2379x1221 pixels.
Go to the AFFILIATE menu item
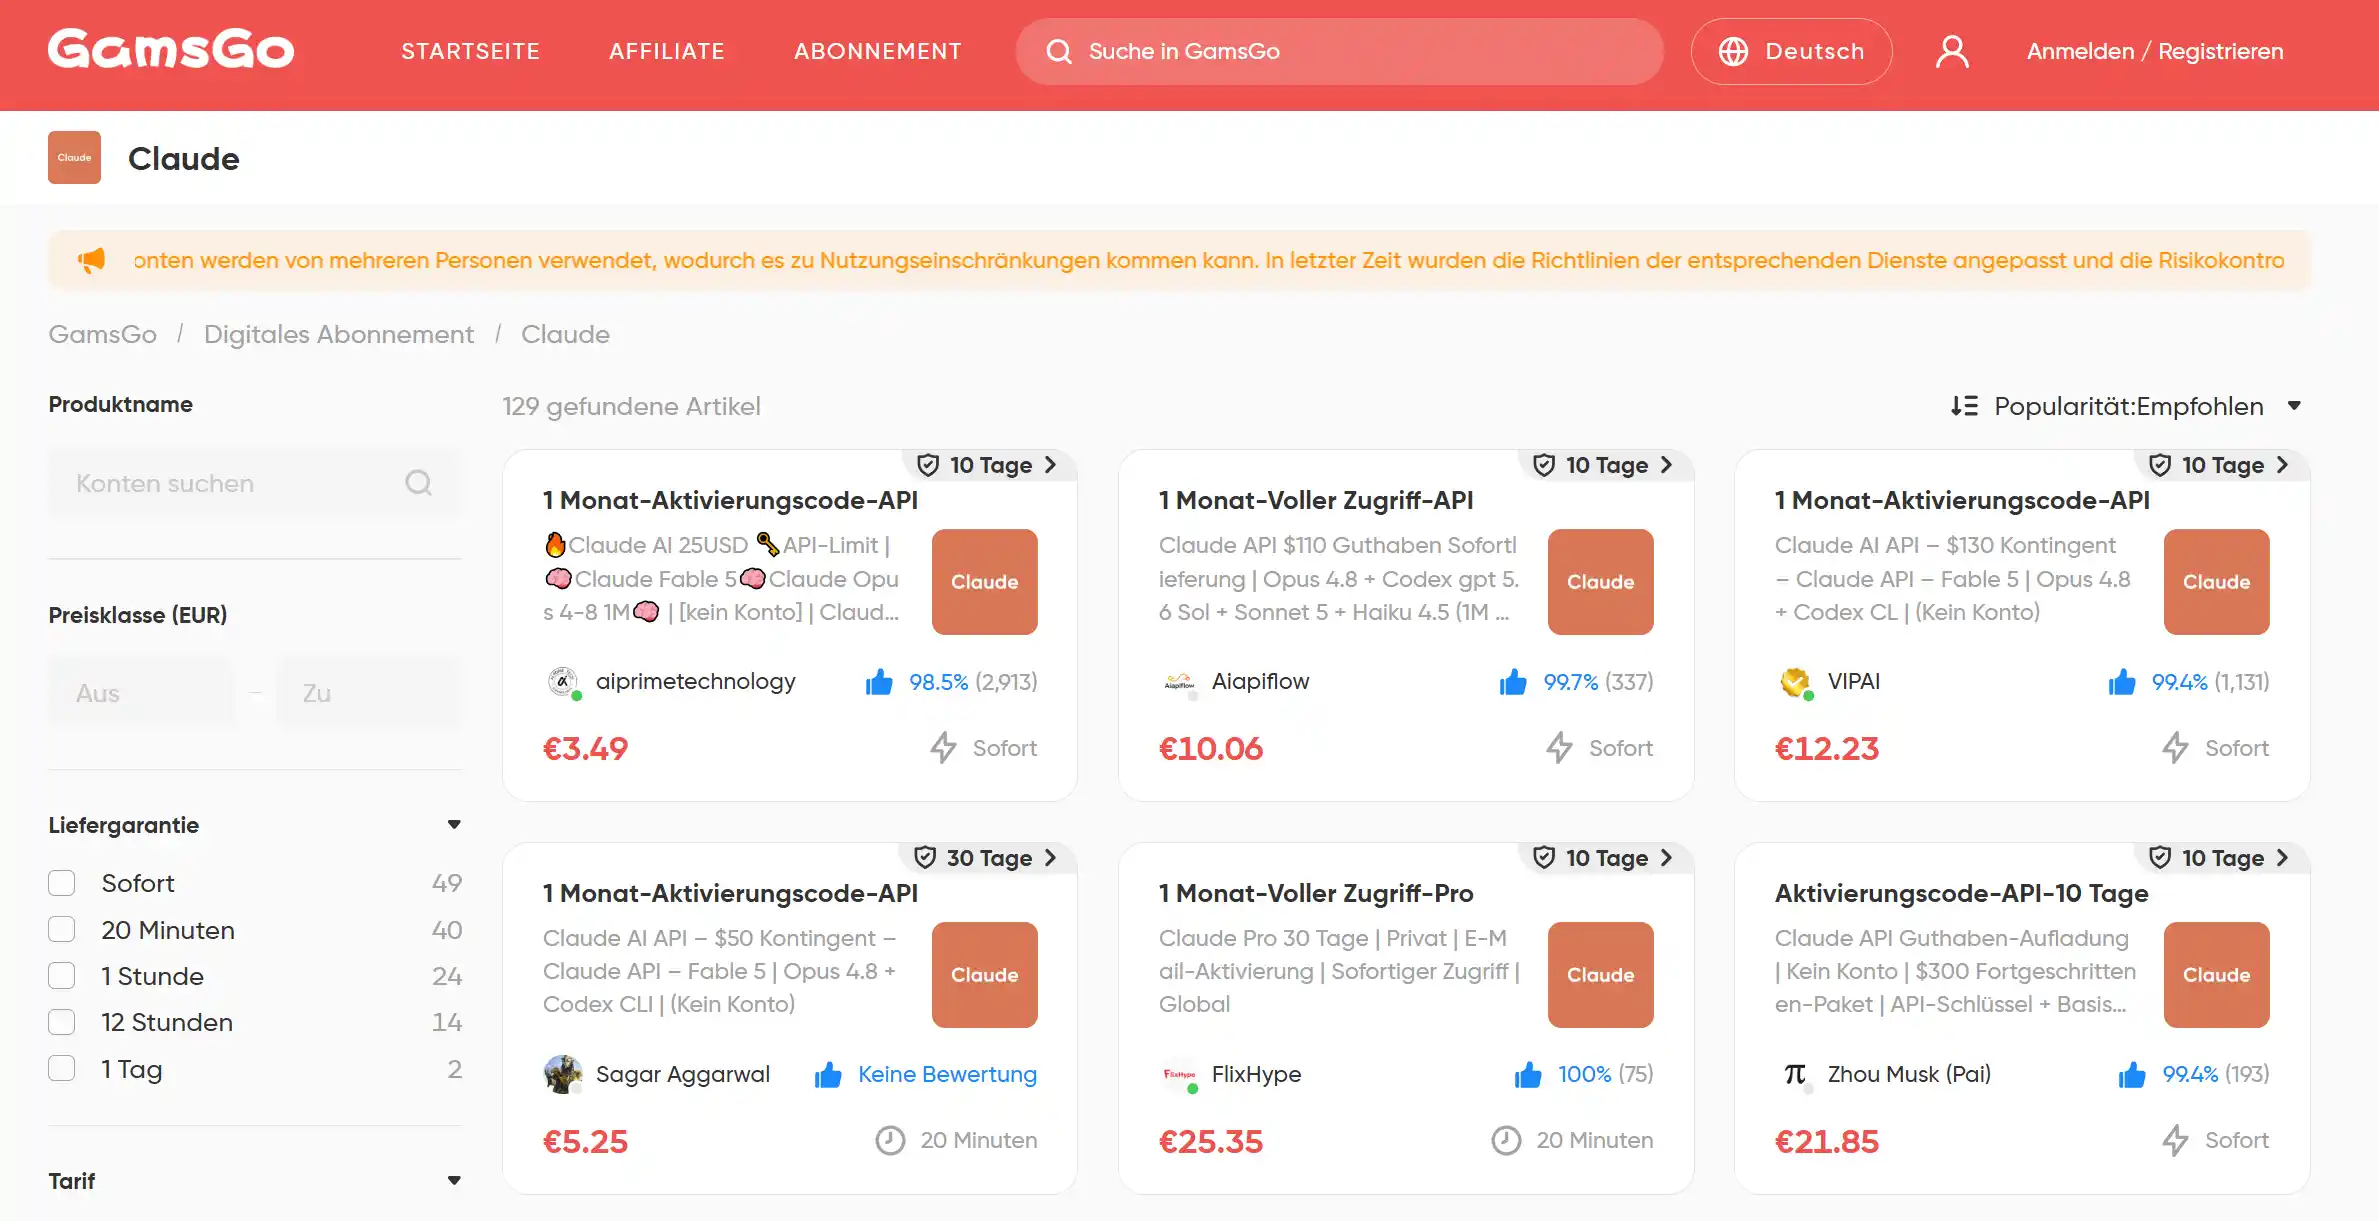[x=667, y=51]
